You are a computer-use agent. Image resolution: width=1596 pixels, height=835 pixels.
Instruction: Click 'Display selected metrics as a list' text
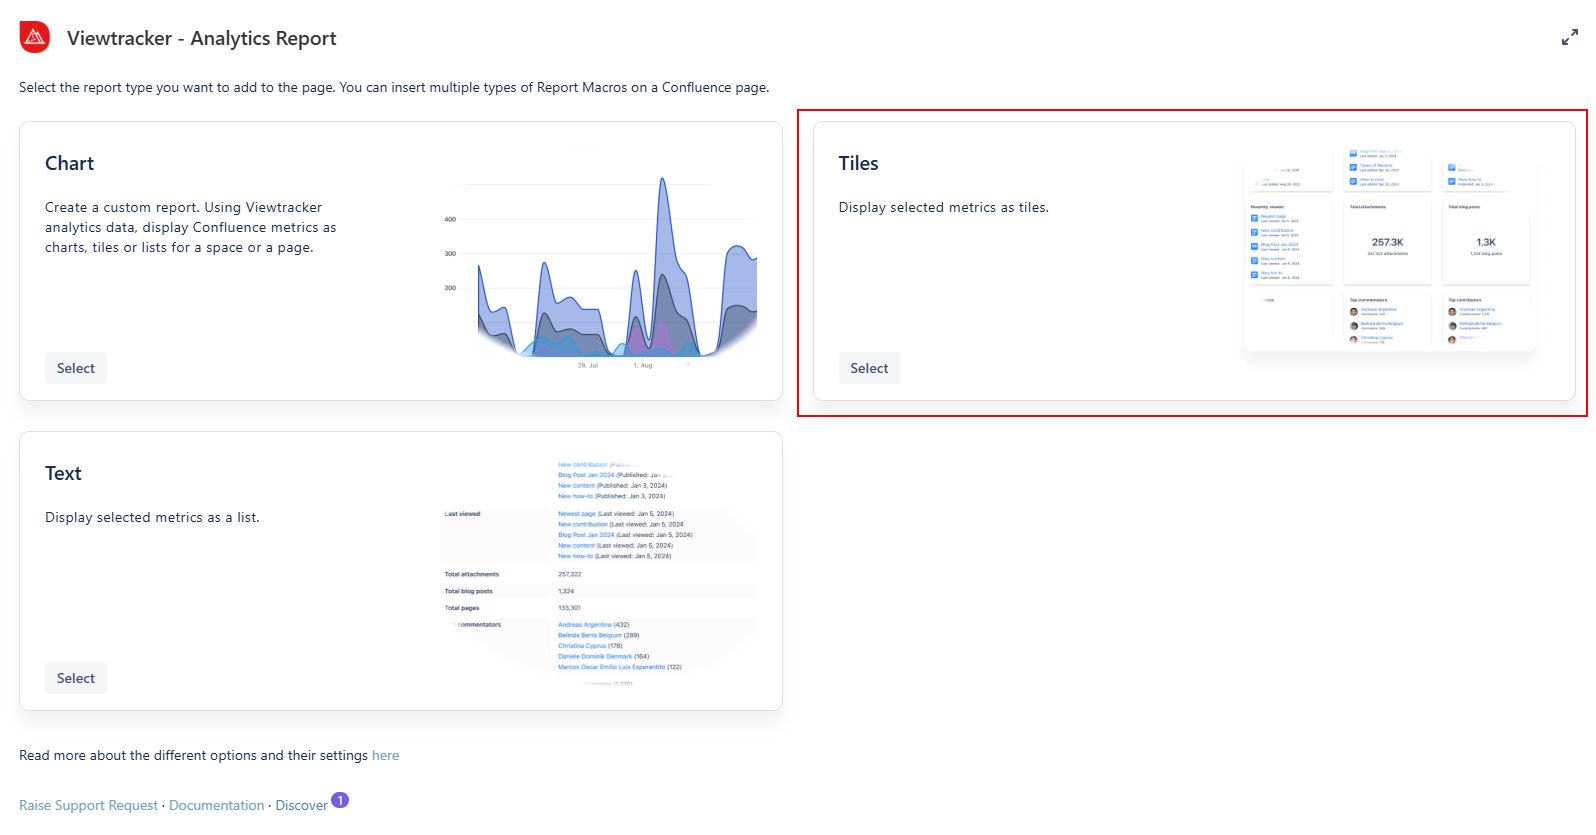[x=152, y=518]
